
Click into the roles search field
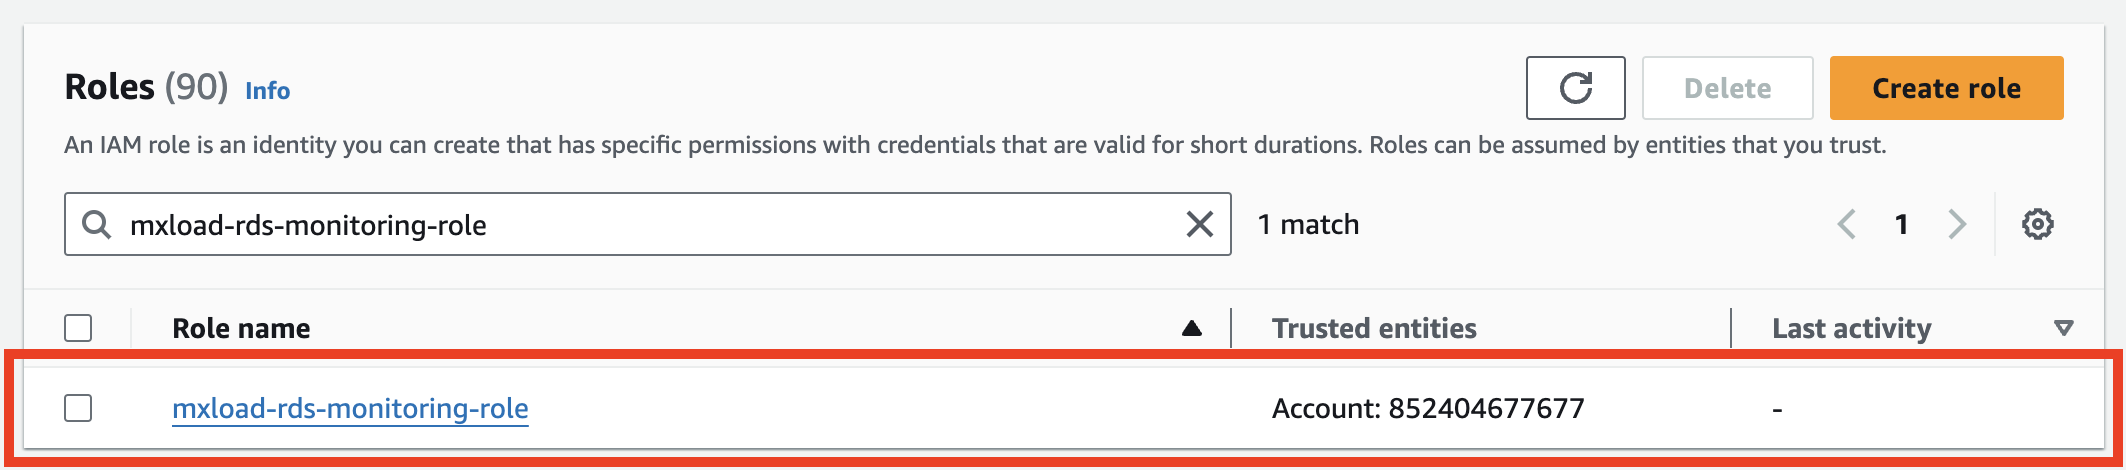(640, 224)
